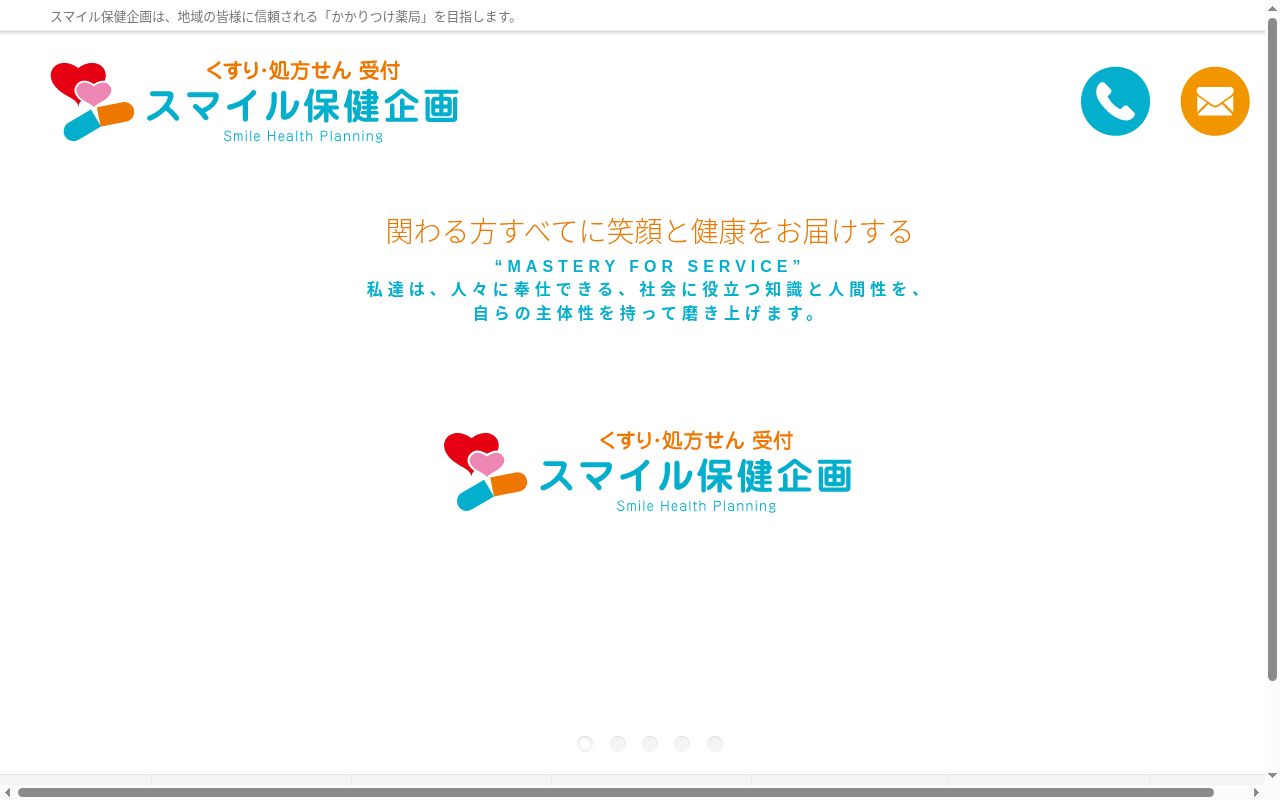Click the blue phone call icon

(1115, 101)
